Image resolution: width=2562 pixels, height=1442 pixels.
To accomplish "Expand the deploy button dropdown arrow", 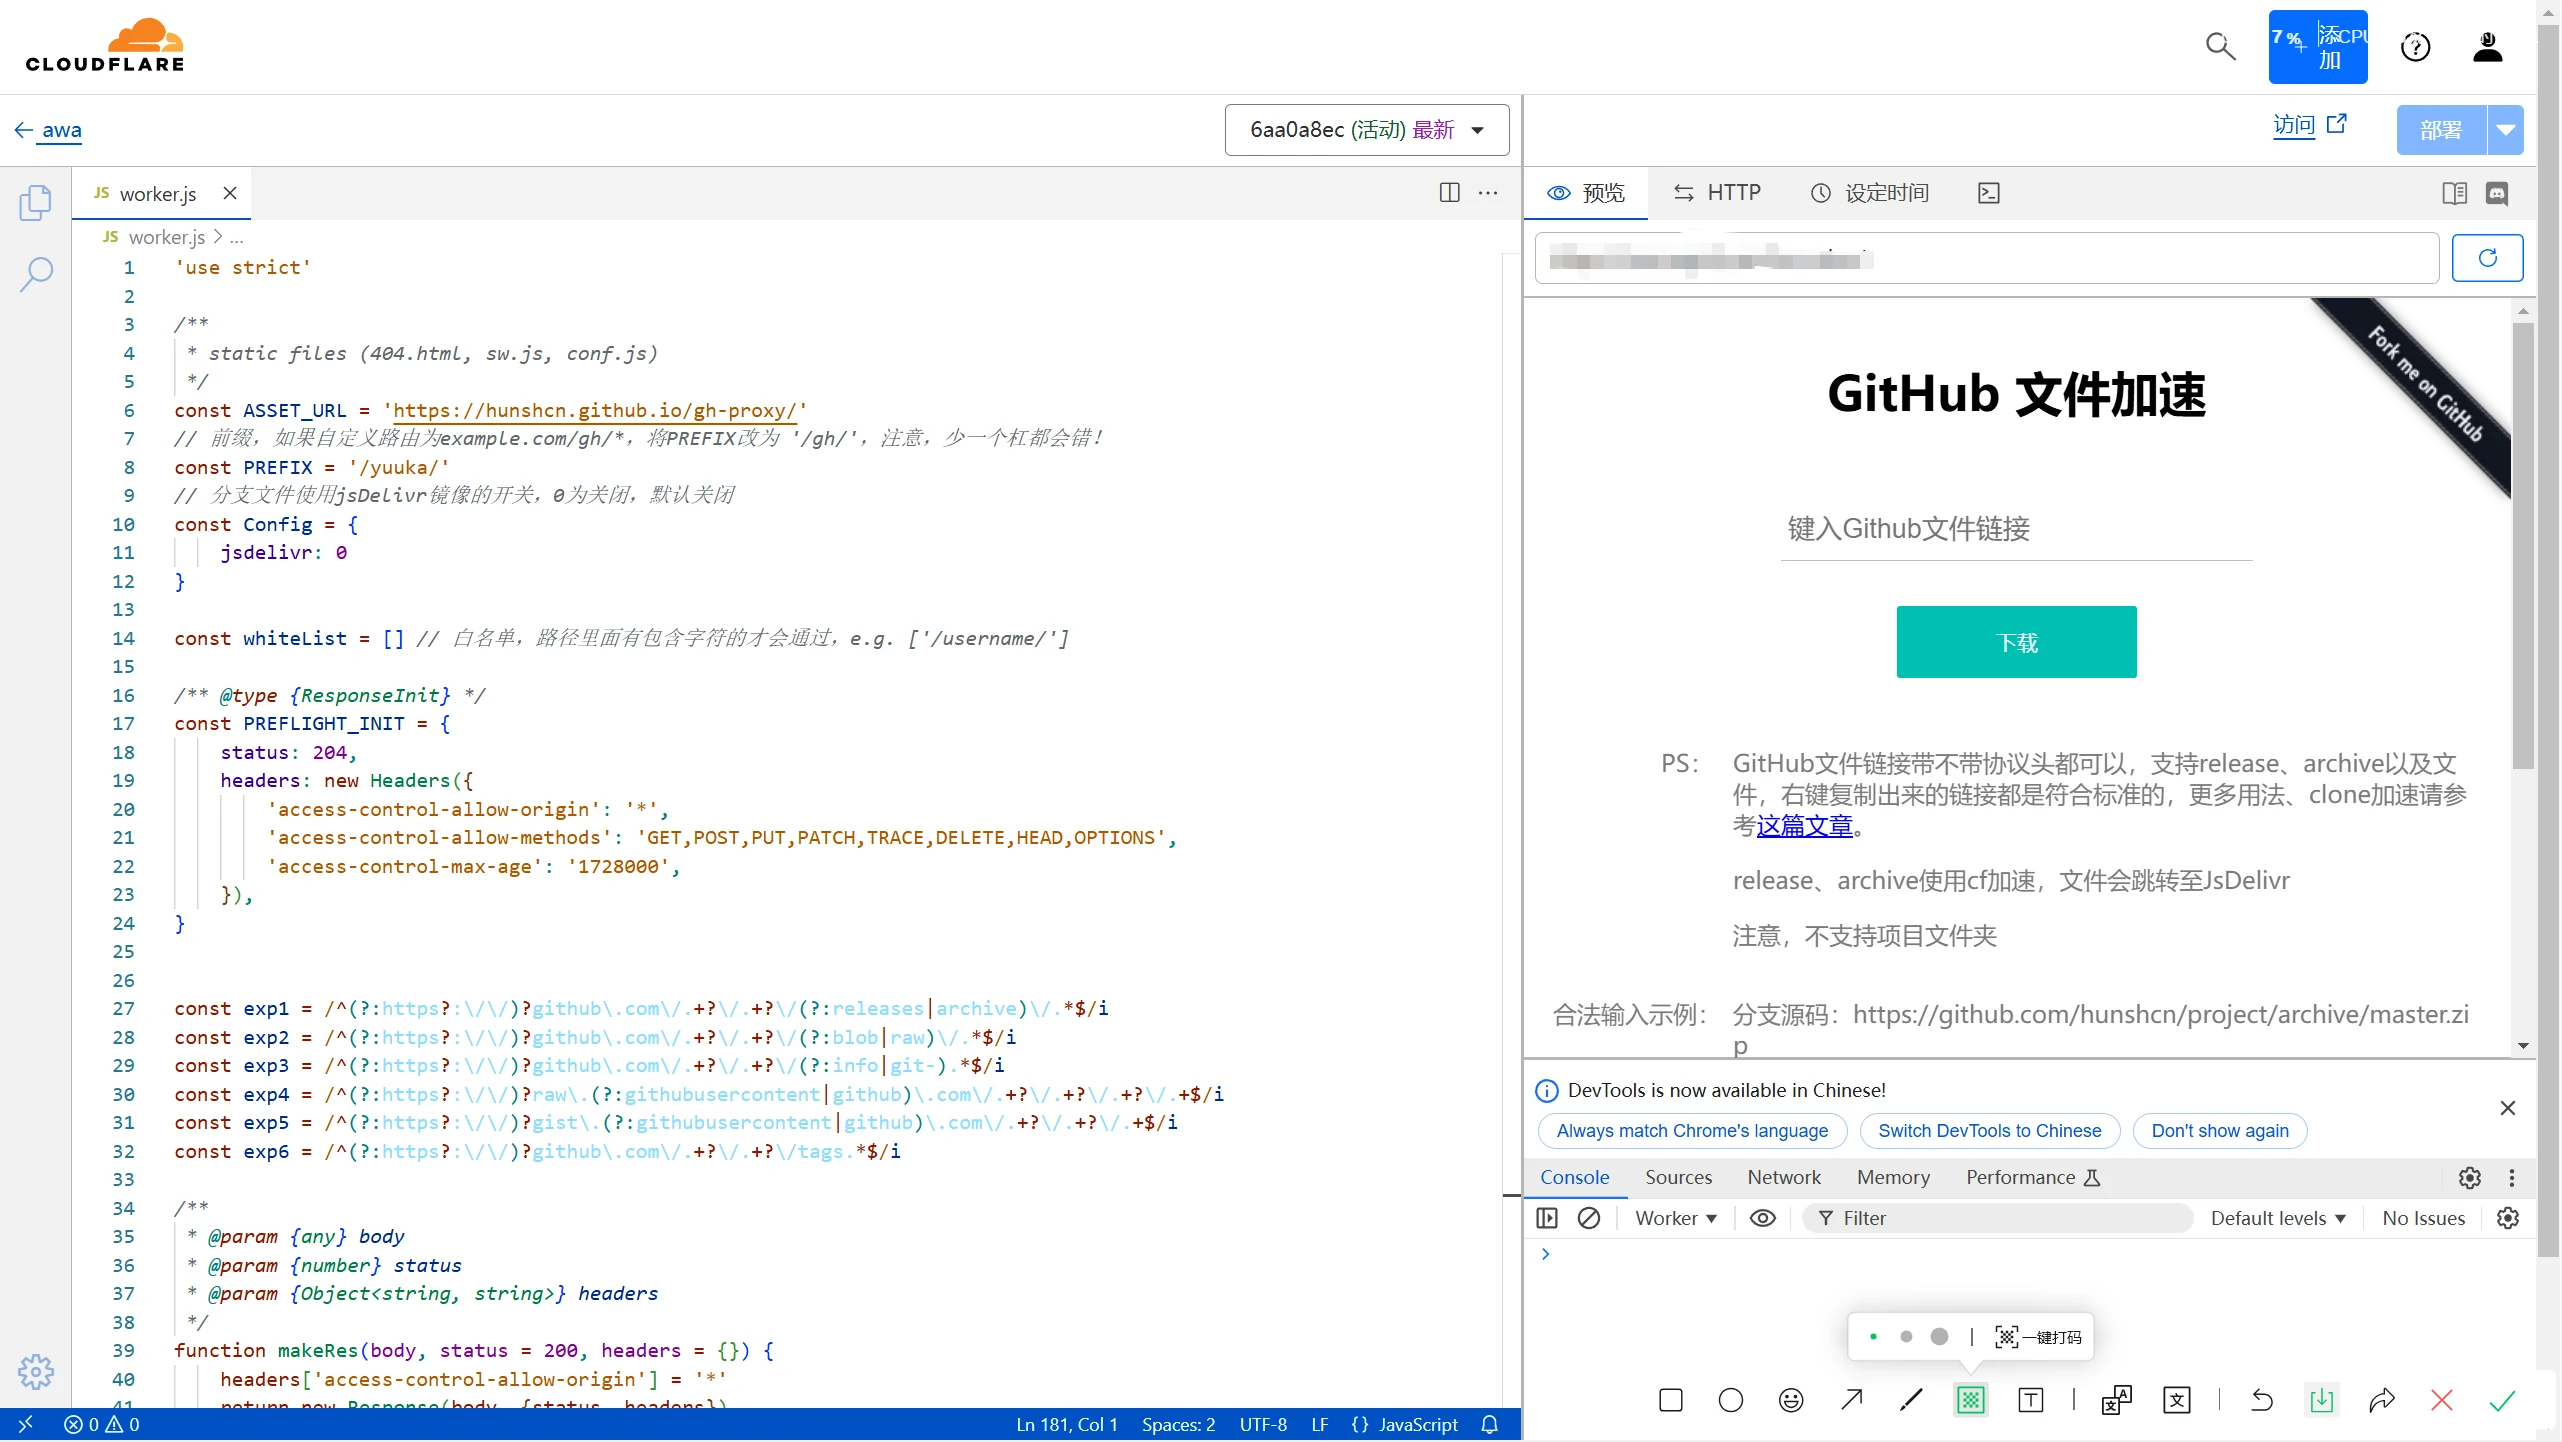I will tap(2505, 130).
